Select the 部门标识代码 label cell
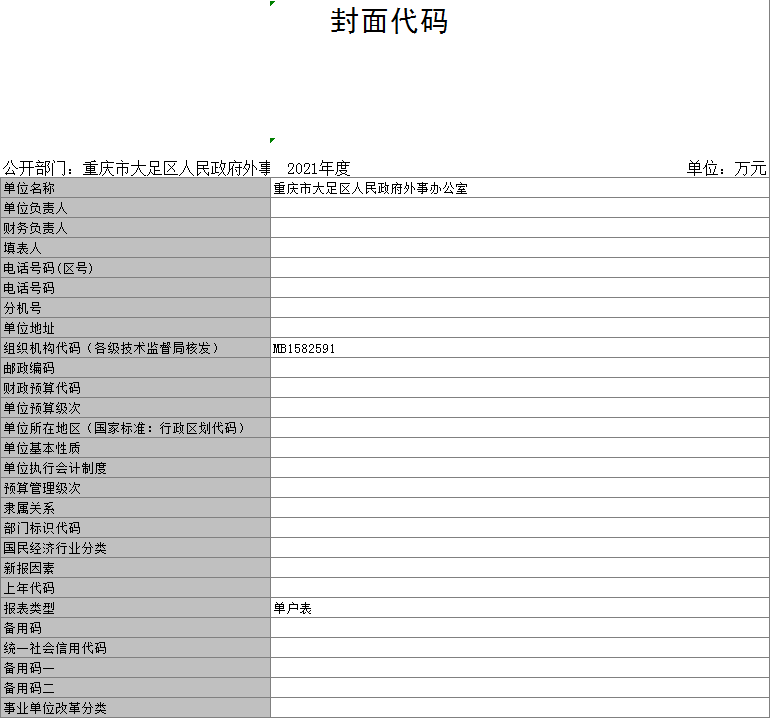The width and height of the screenshot is (770, 718). (x=136, y=528)
